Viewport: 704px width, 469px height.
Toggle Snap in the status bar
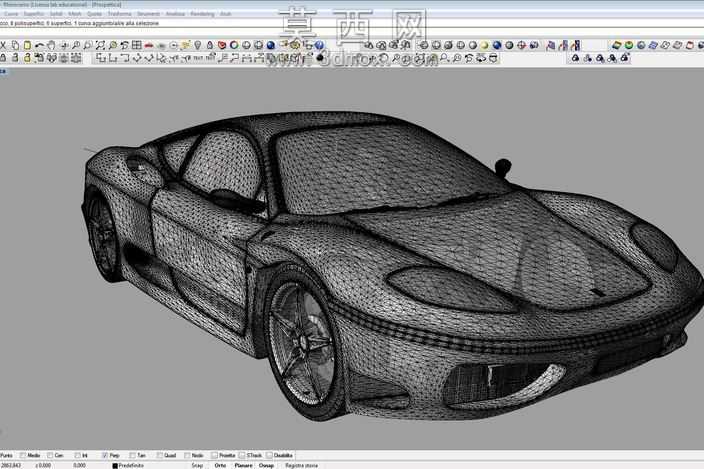tap(198, 465)
